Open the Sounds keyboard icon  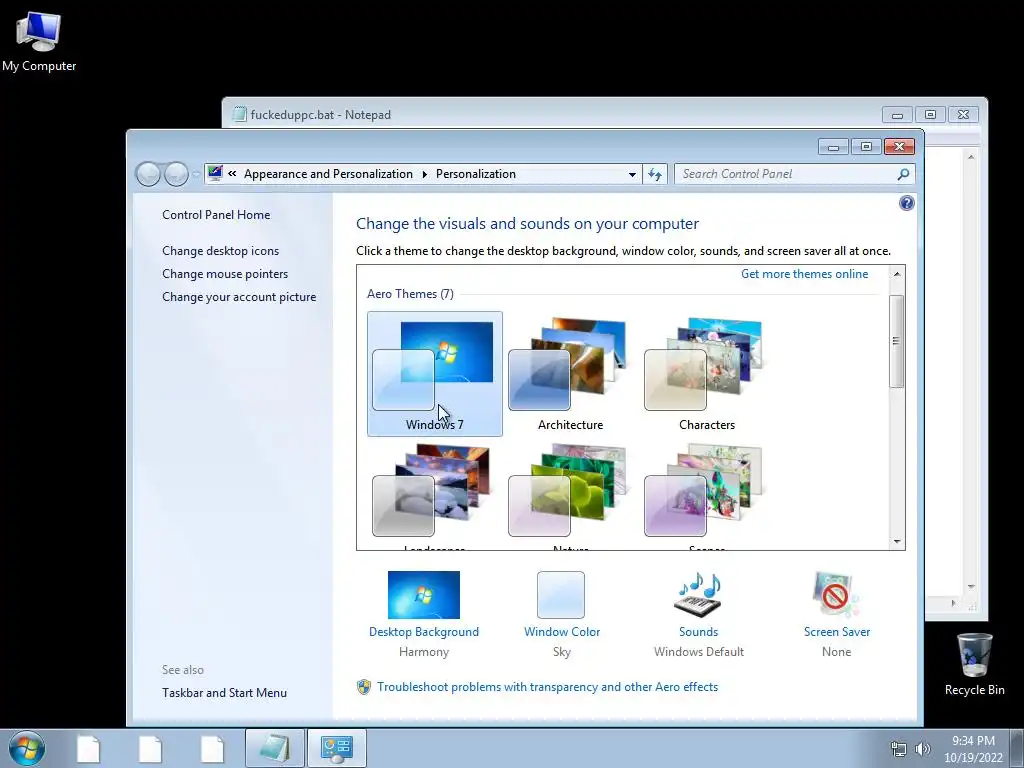point(699,595)
